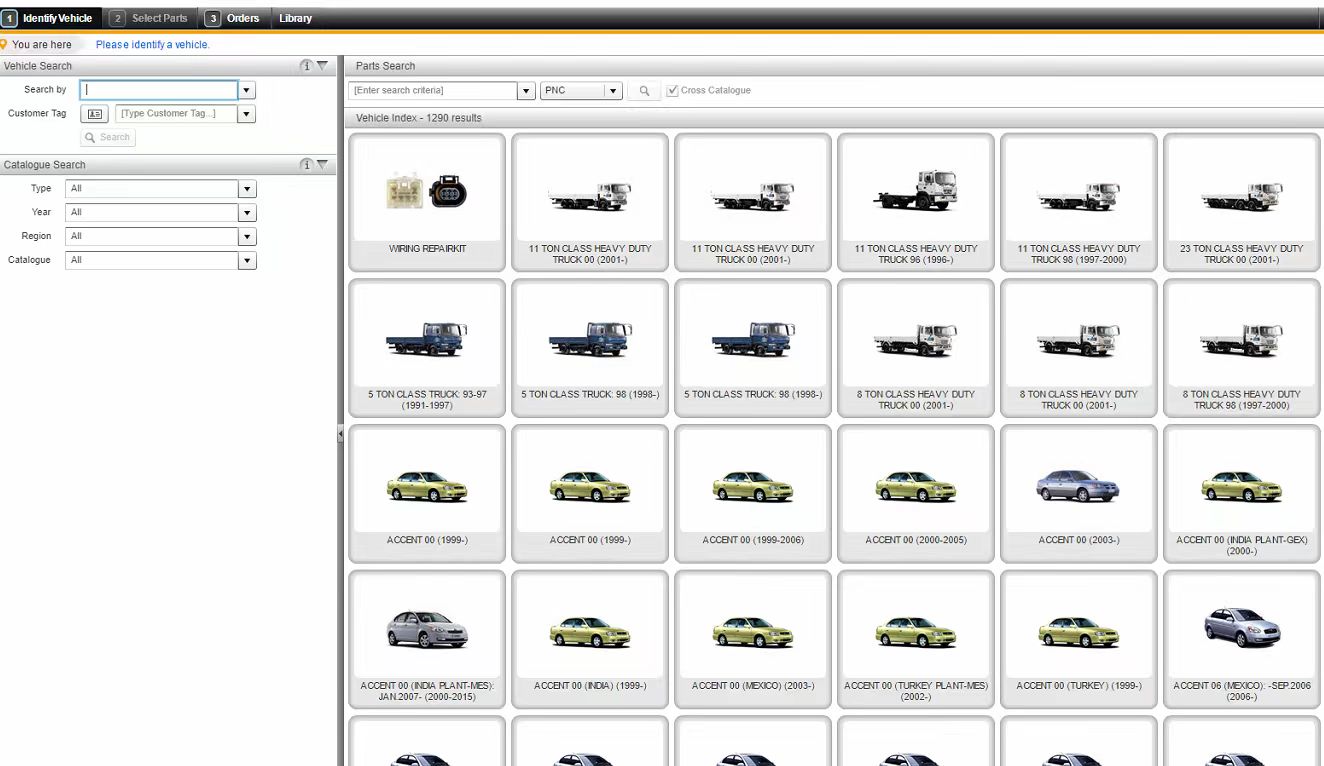Open the Search by dropdown arrow
This screenshot has width=1324, height=766.
pyautogui.click(x=247, y=90)
